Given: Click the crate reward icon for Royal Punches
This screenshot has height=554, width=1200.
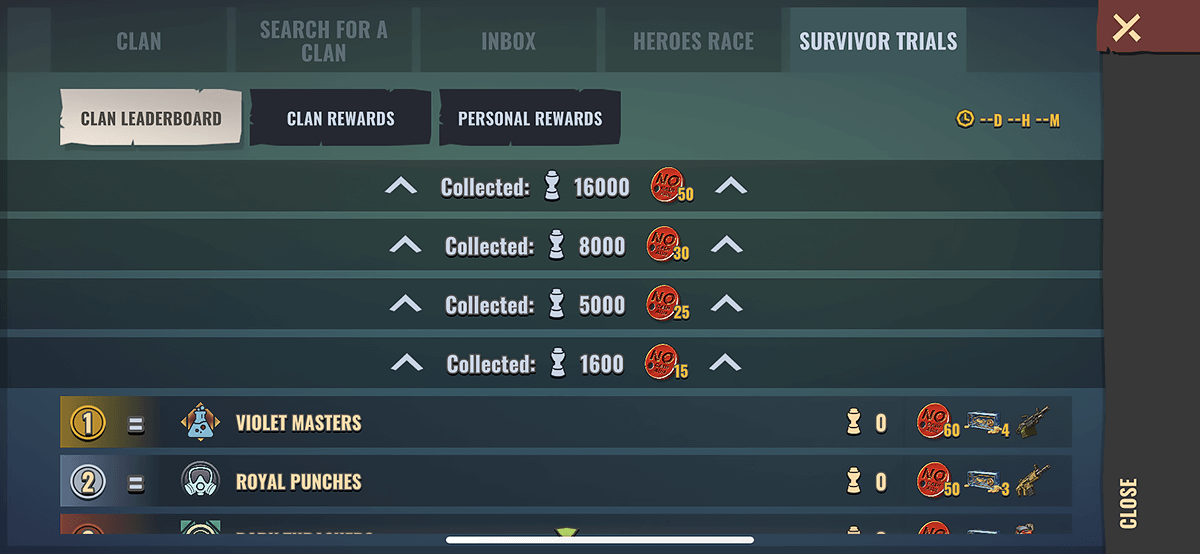Looking at the screenshot, I should (987, 482).
